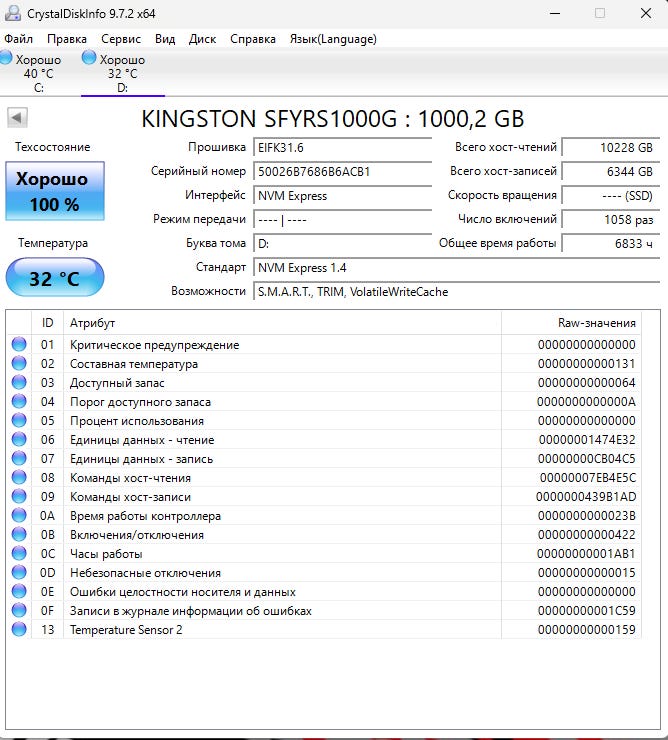The height and width of the screenshot is (740, 668).
Task: Click the Атрибут column header
Action: tap(282, 323)
